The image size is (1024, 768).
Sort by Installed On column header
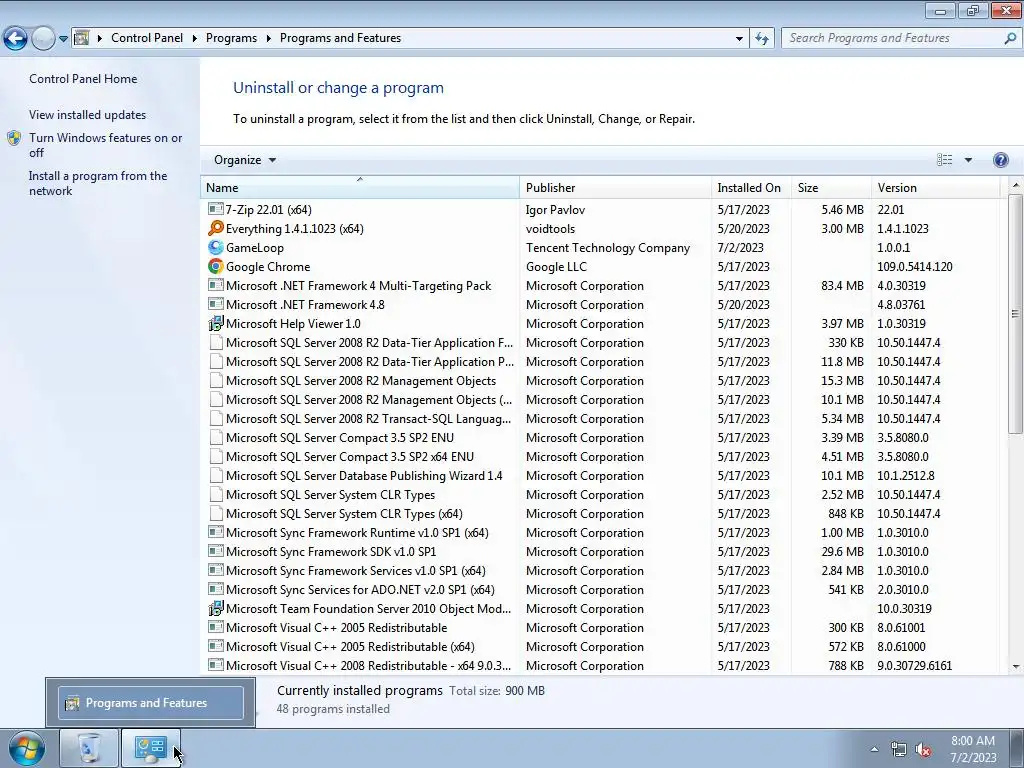click(751, 187)
